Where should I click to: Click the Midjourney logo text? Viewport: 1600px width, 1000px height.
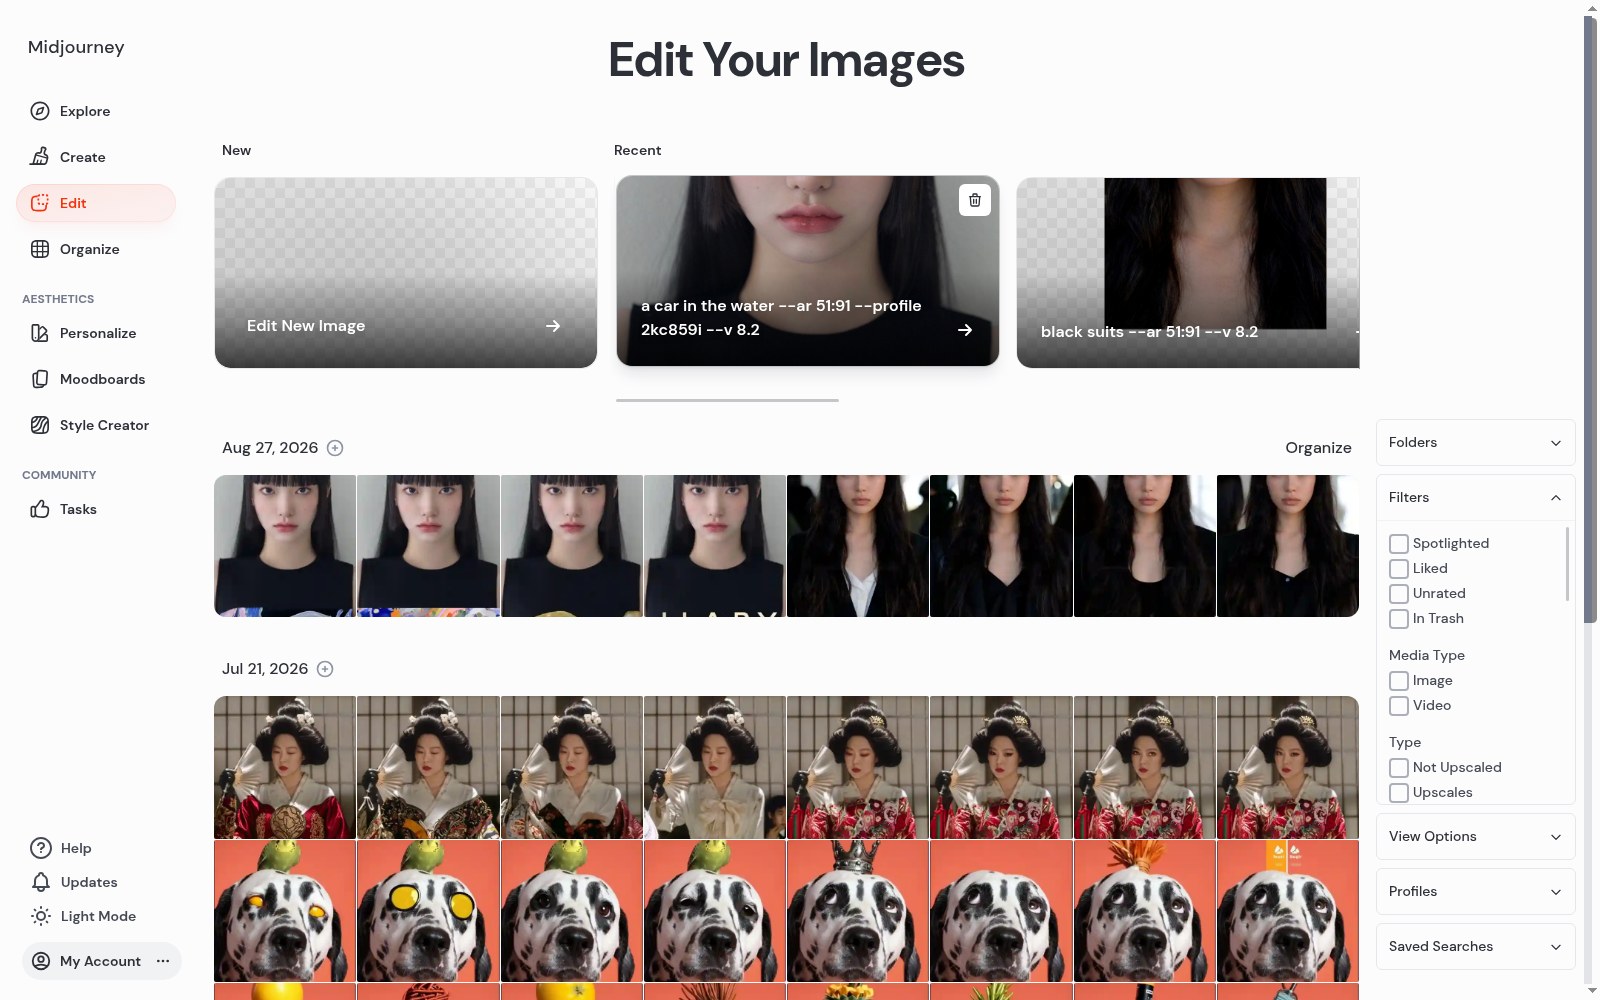tap(76, 47)
